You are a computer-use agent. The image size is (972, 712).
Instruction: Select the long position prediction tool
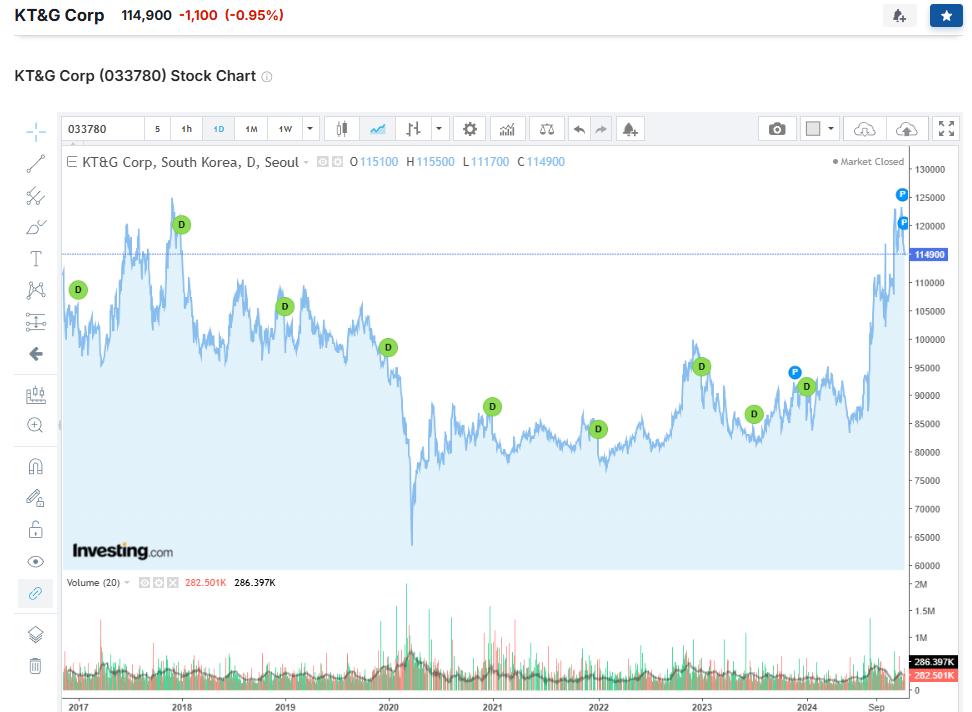pyautogui.click(x=36, y=322)
